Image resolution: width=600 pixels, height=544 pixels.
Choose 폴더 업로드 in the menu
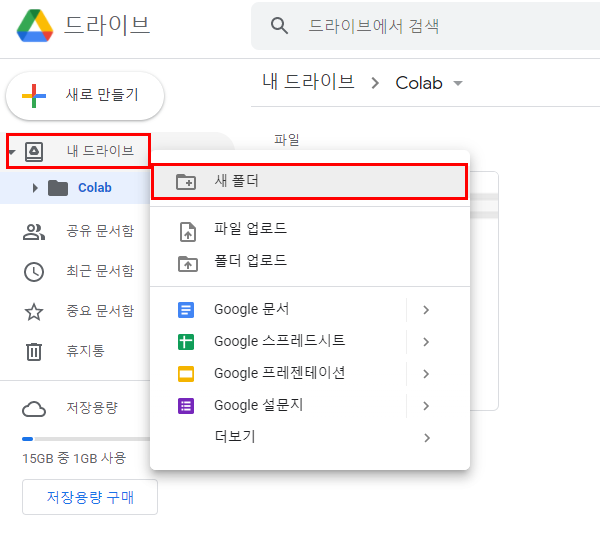coord(310,261)
